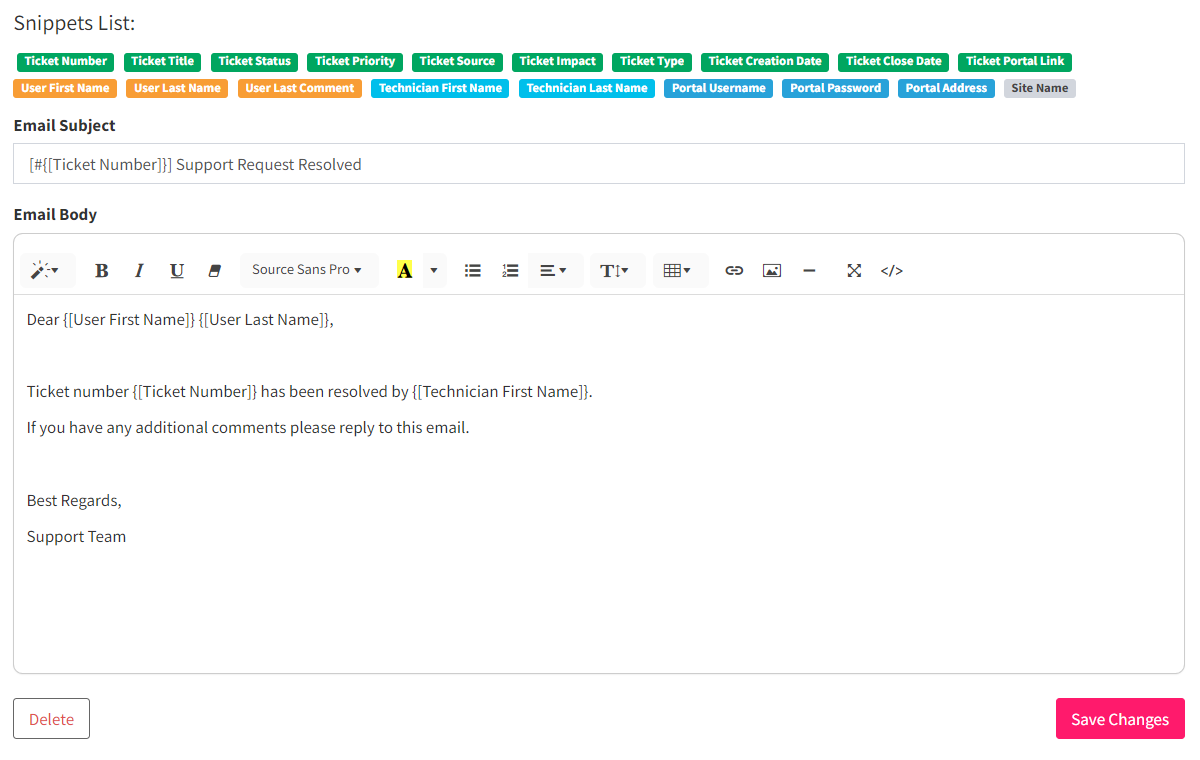Click the Ticket Portal Link snippet tag

coord(1015,62)
